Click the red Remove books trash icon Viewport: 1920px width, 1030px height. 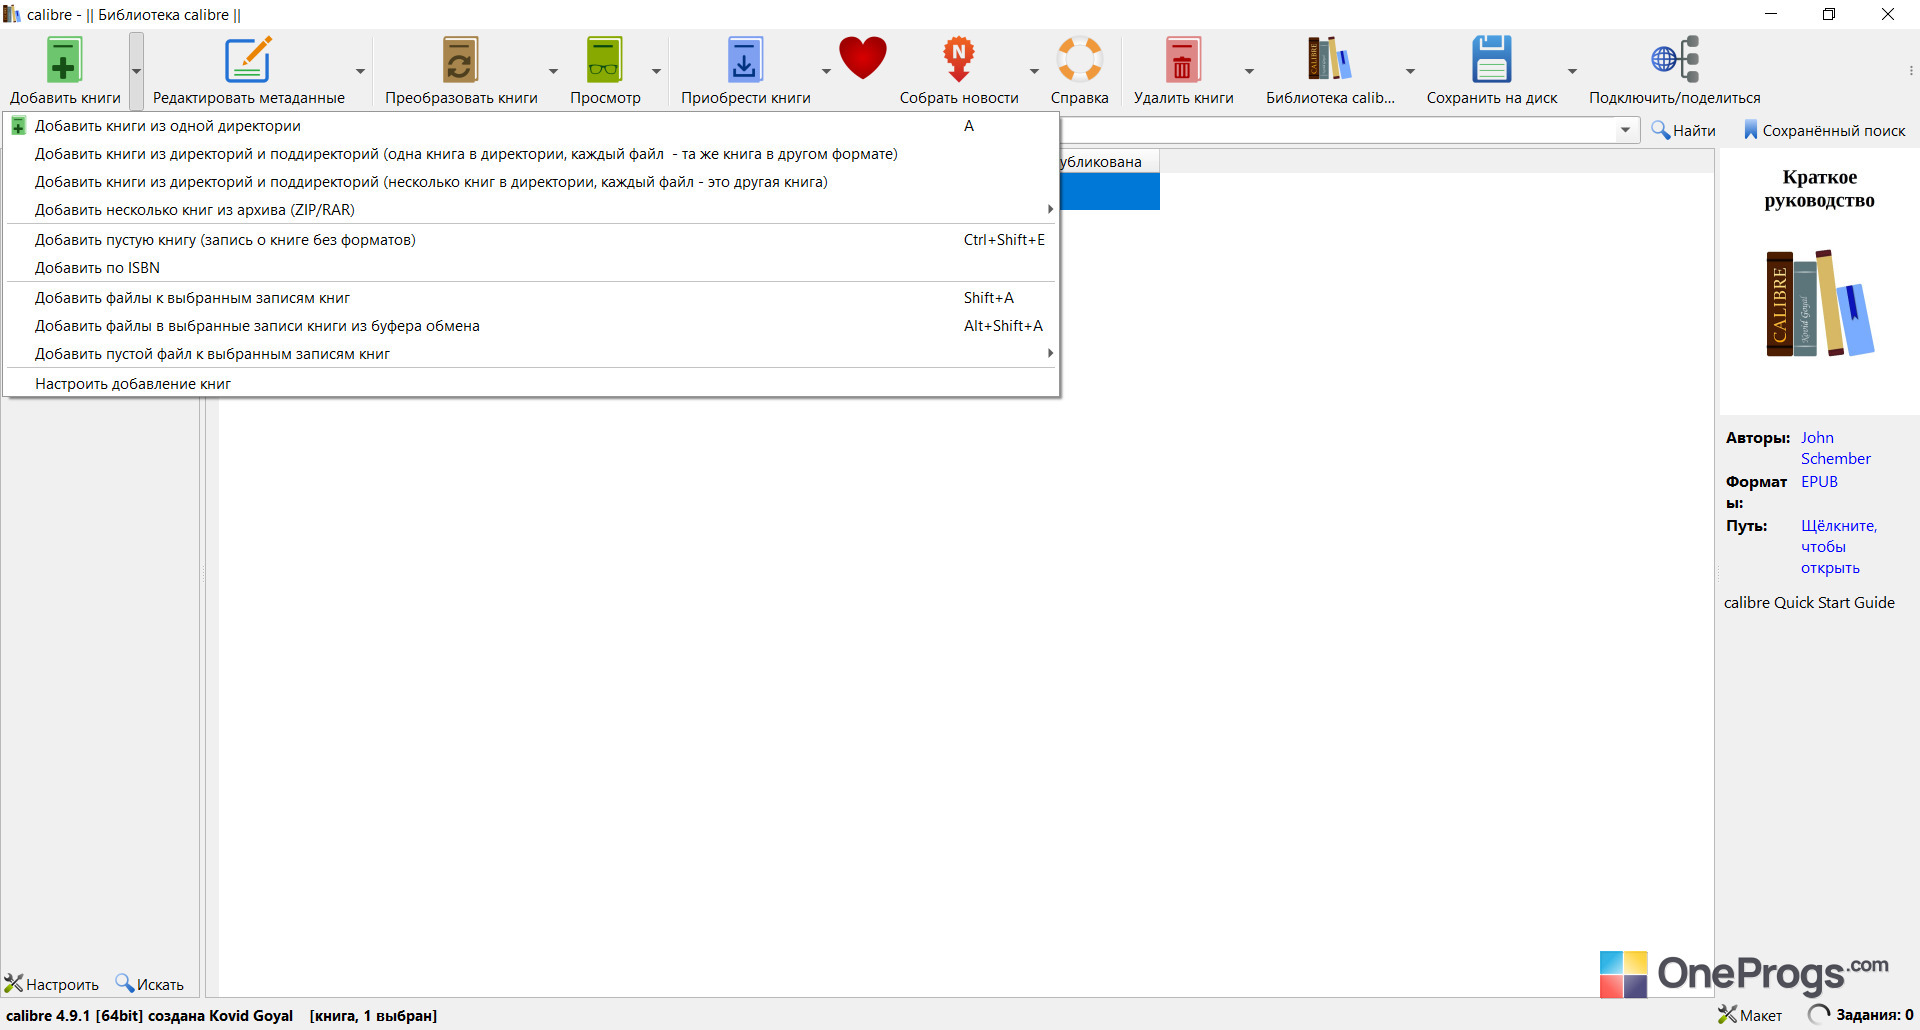tap(1183, 60)
